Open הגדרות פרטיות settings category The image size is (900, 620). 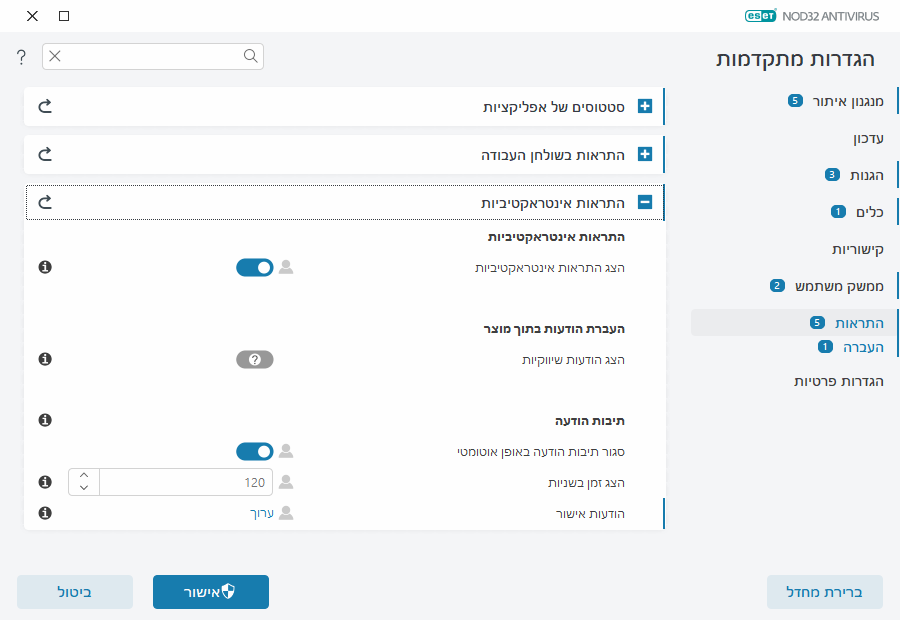(x=839, y=381)
